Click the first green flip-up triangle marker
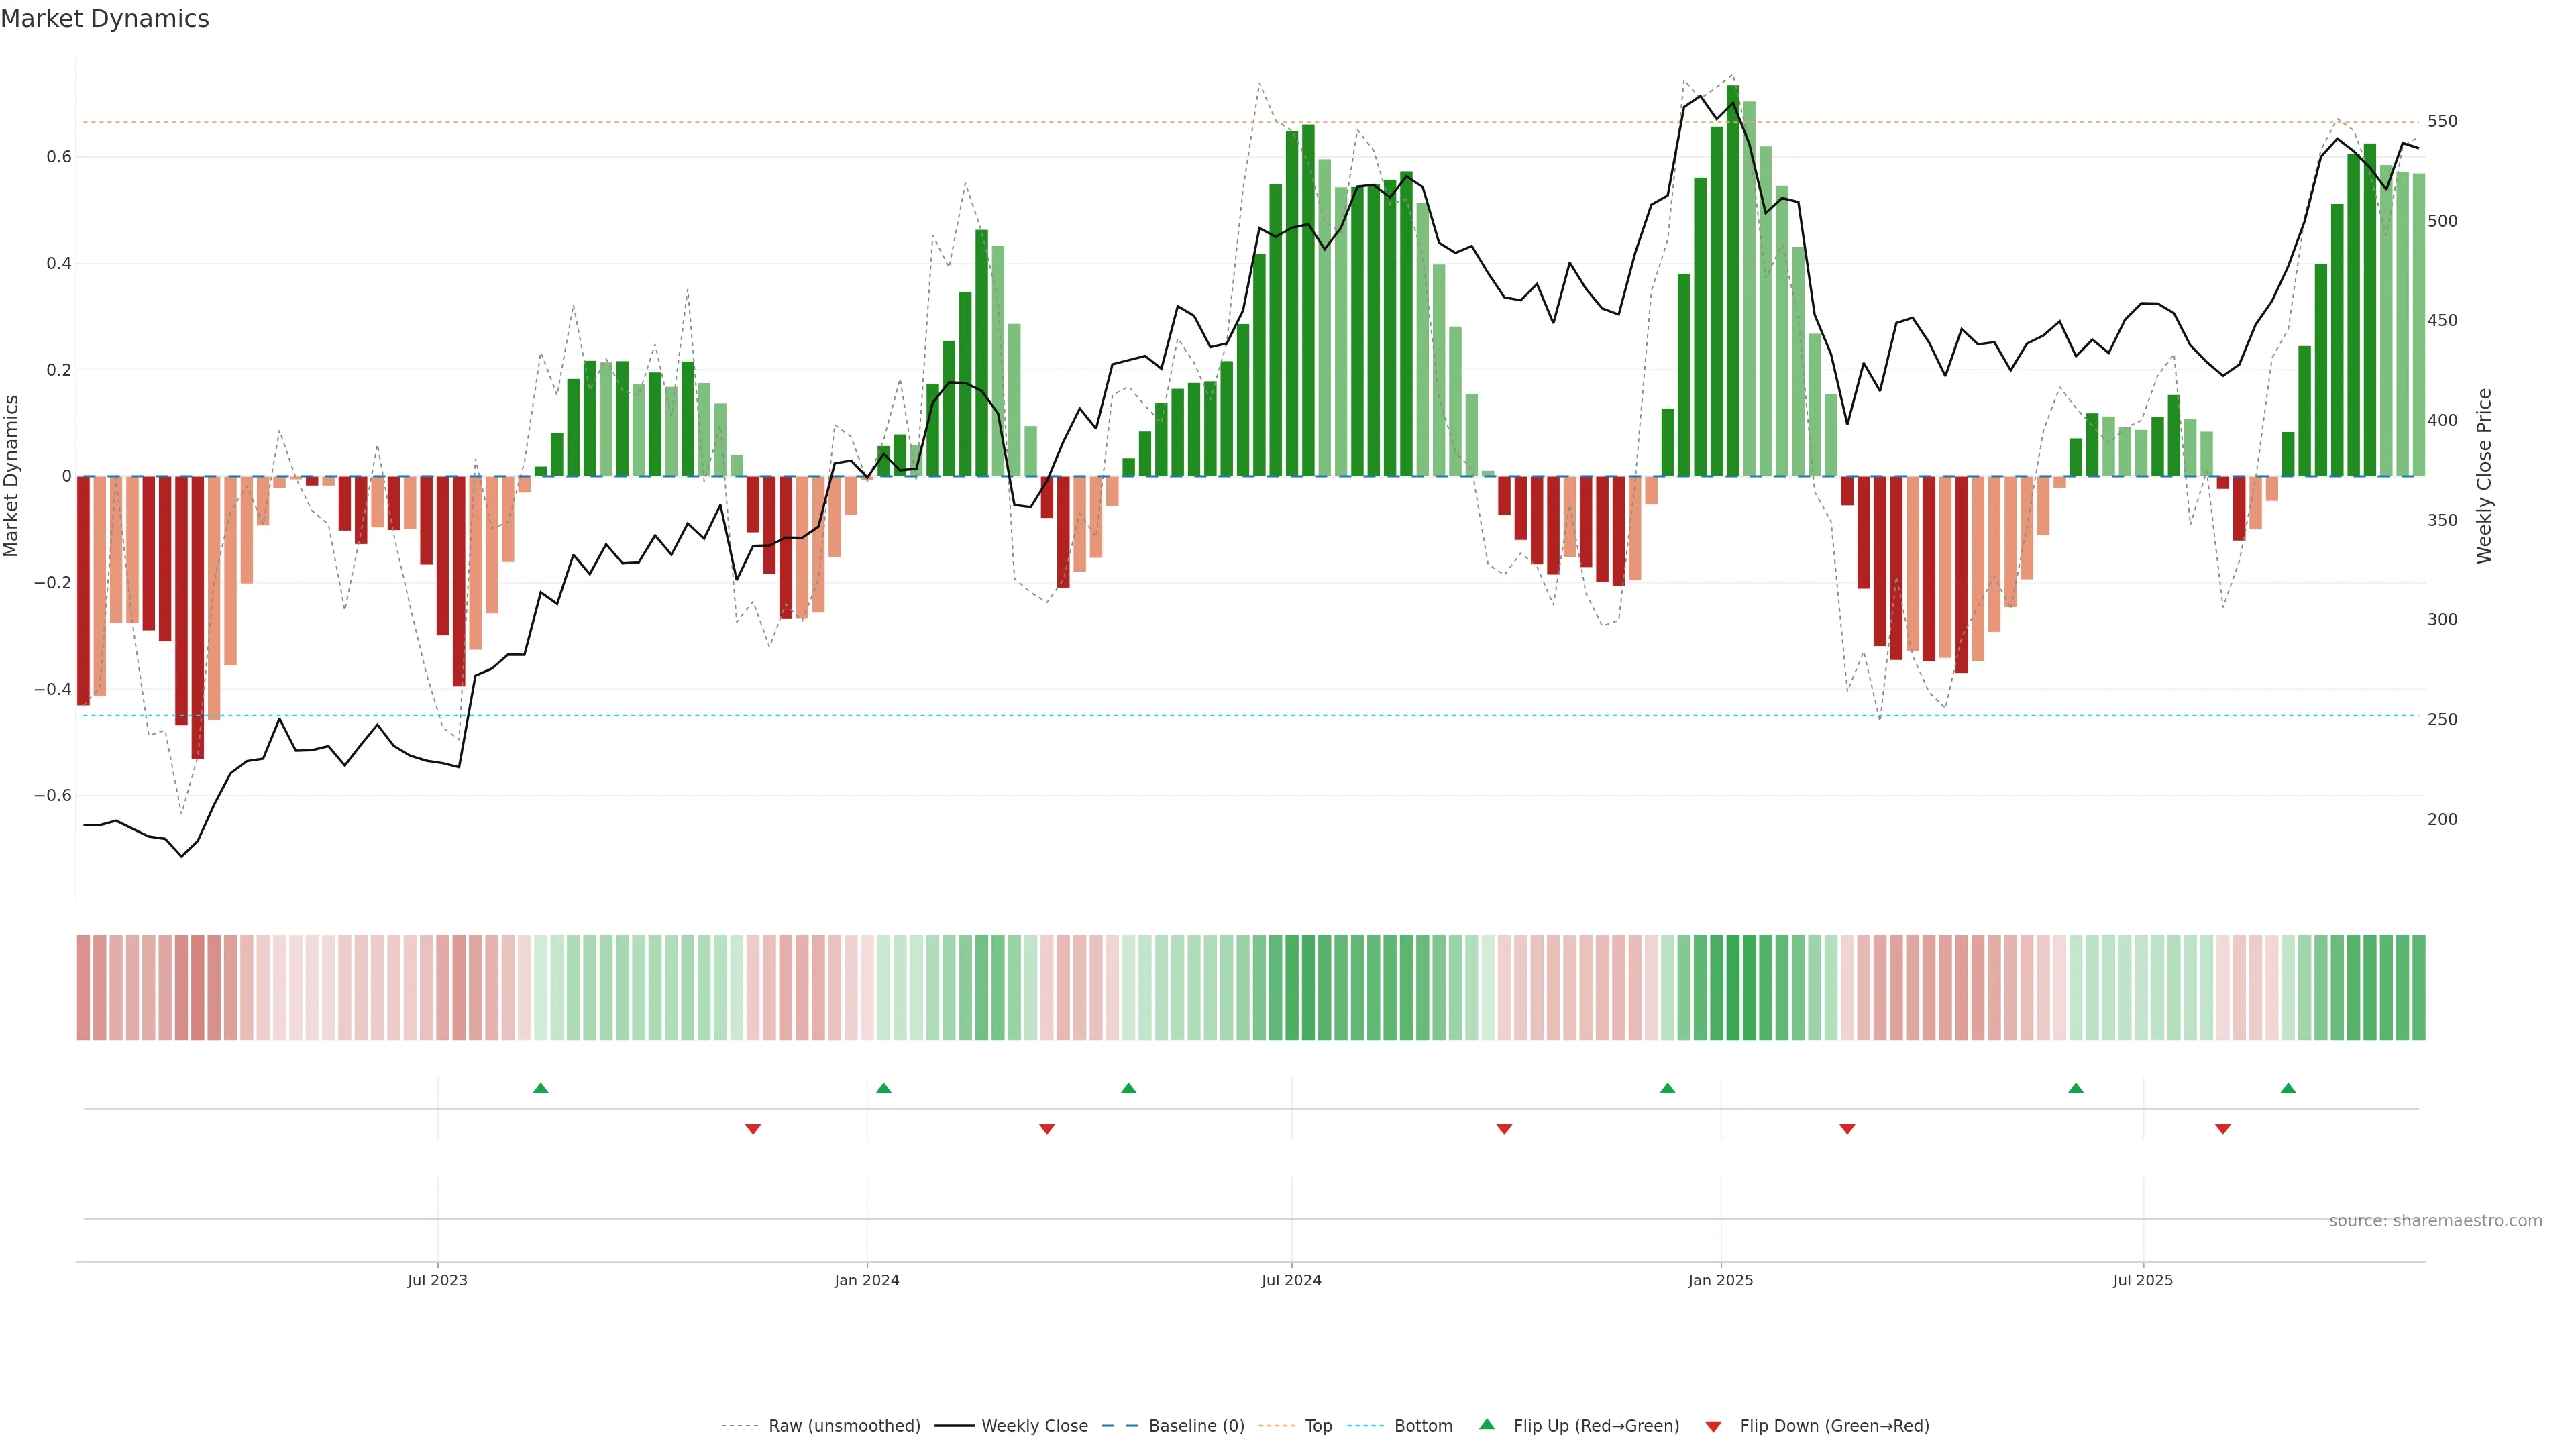Viewport: 2576px width, 1449px height. coord(541,1088)
